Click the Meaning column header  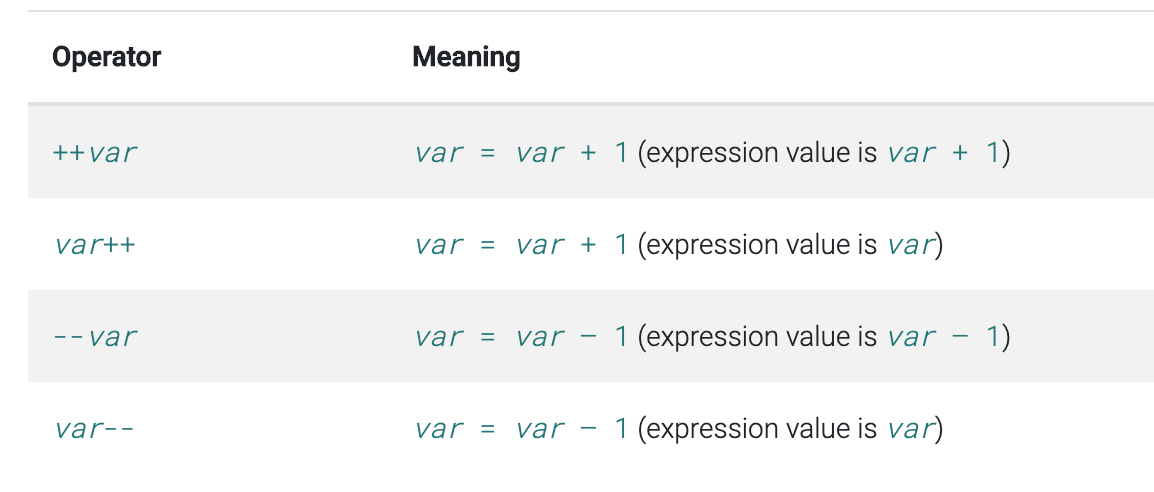tap(466, 57)
